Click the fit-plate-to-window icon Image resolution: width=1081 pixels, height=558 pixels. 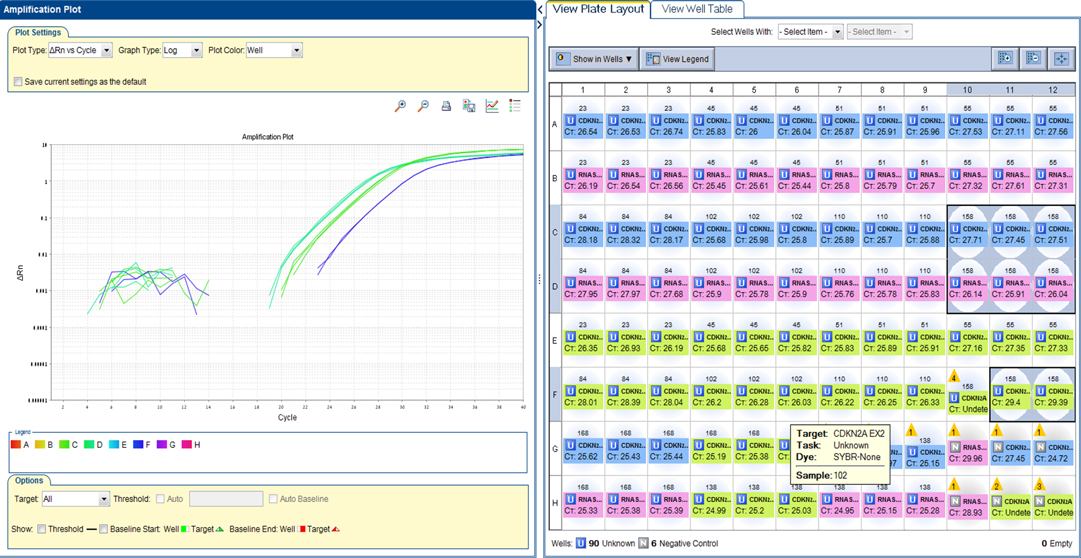pos(1061,59)
